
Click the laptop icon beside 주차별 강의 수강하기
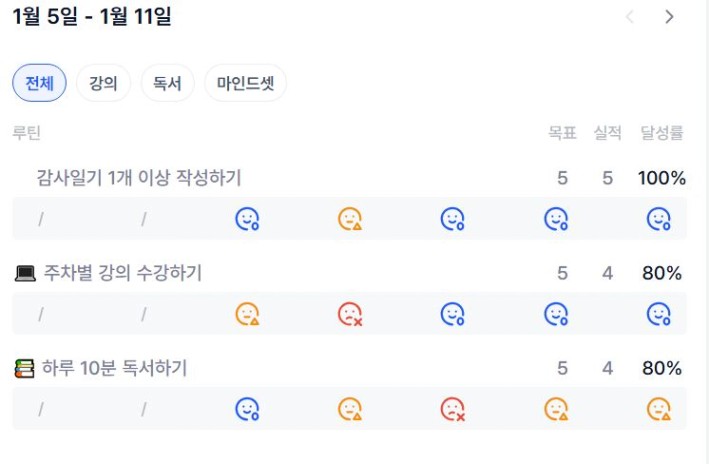[25, 273]
